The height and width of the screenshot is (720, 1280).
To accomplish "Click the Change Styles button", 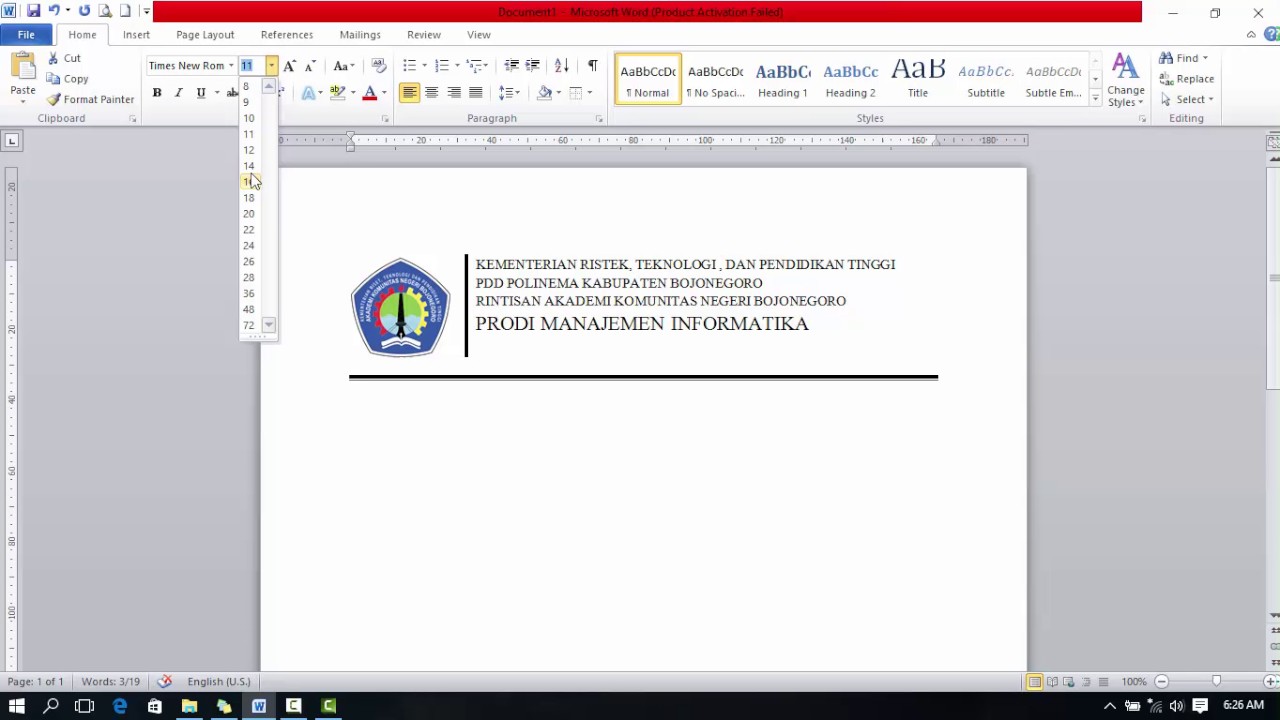I will [1126, 80].
